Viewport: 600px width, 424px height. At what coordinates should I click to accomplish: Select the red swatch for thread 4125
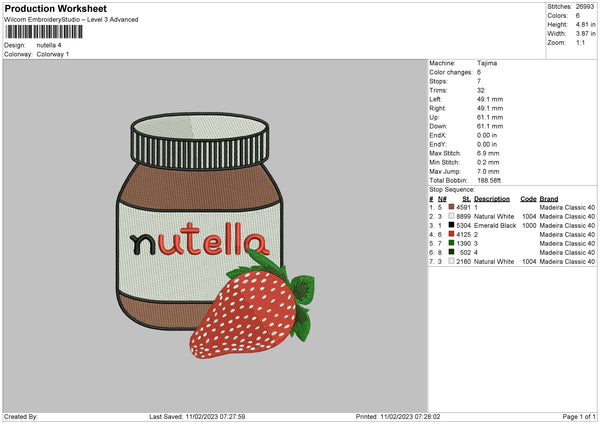click(x=451, y=234)
